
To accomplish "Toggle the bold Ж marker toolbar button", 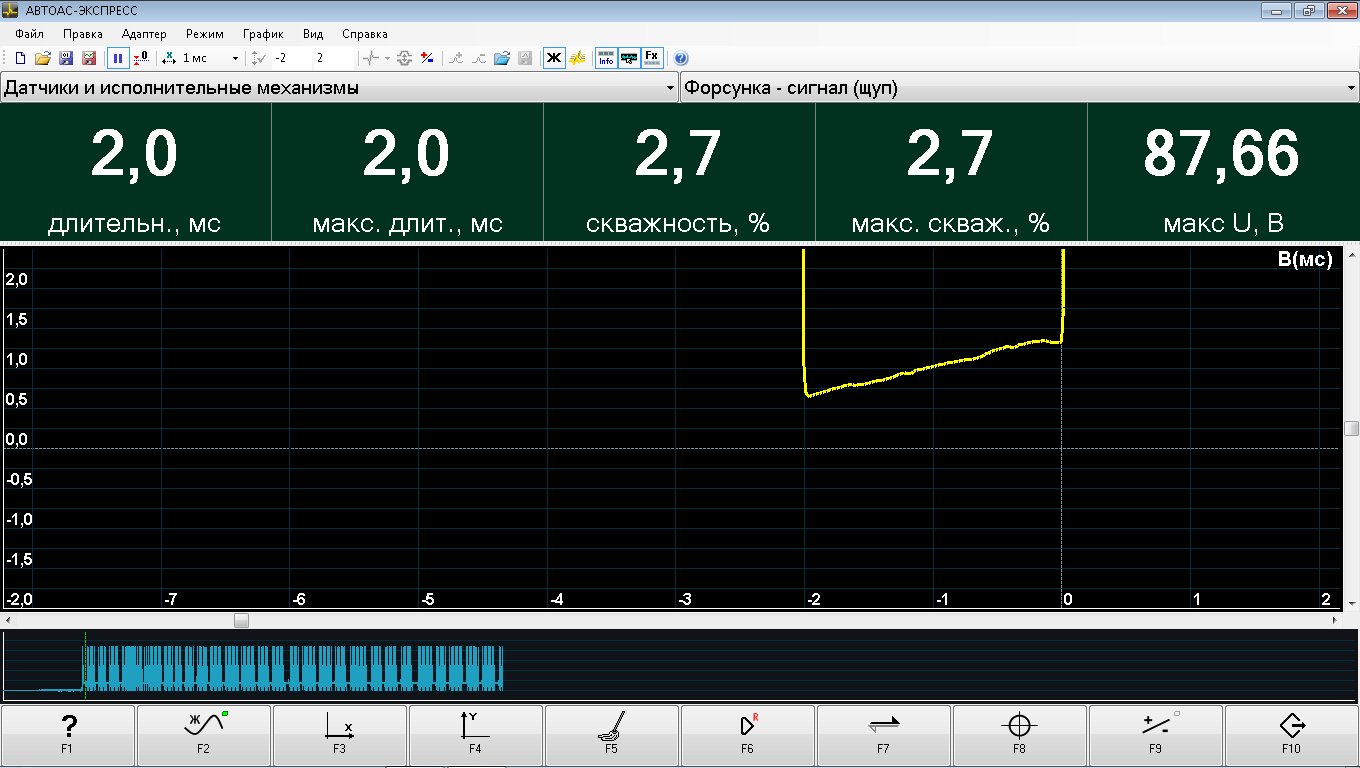I will (x=554, y=58).
